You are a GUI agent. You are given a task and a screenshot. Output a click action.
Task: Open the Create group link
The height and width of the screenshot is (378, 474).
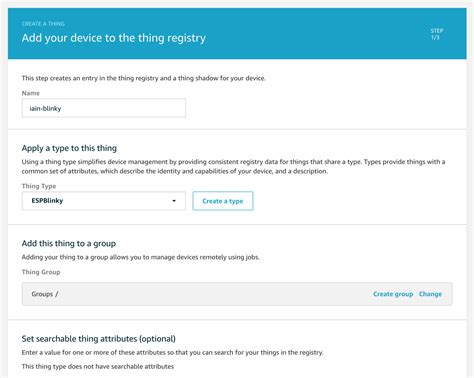coord(393,294)
